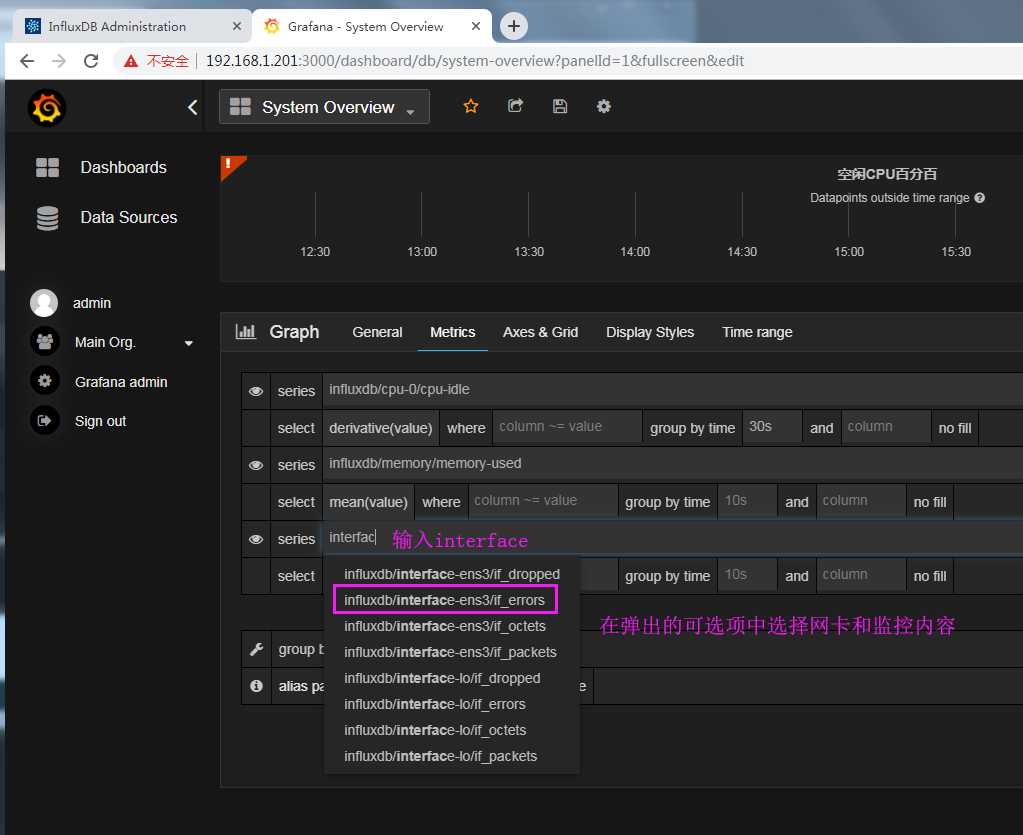
Task: Click the 空闲CPU百分百 panel title
Action: click(x=887, y=174)
